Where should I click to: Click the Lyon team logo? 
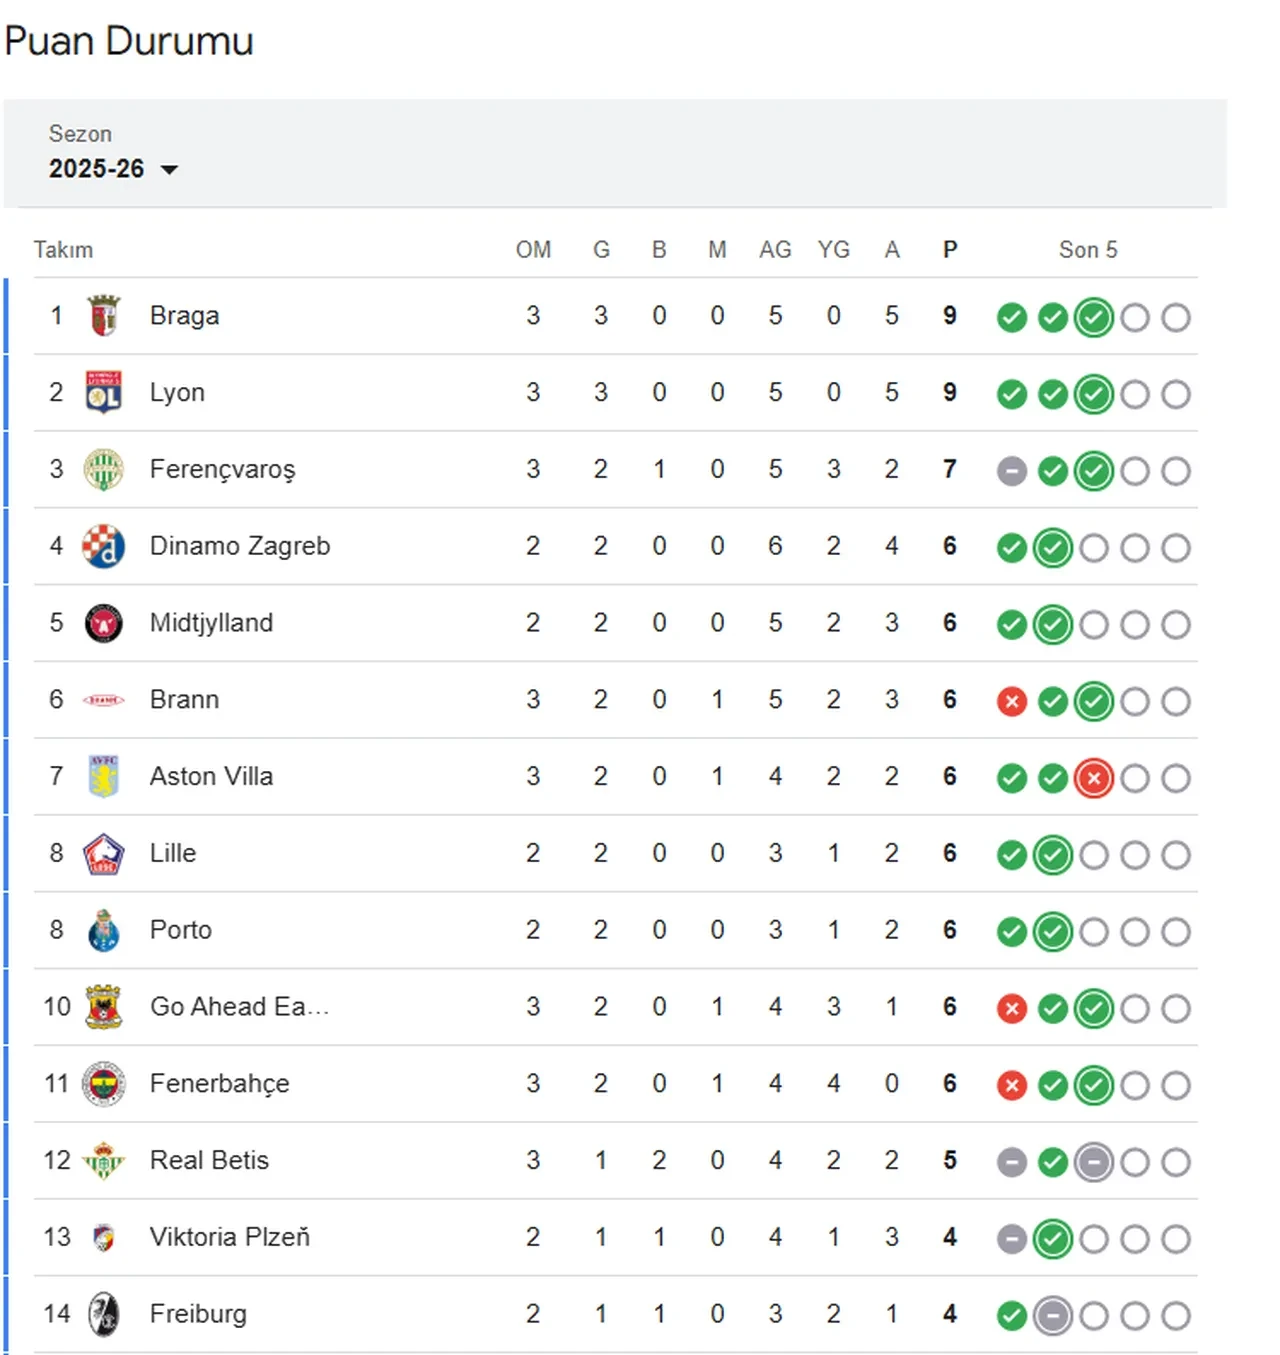click(103, 393)
